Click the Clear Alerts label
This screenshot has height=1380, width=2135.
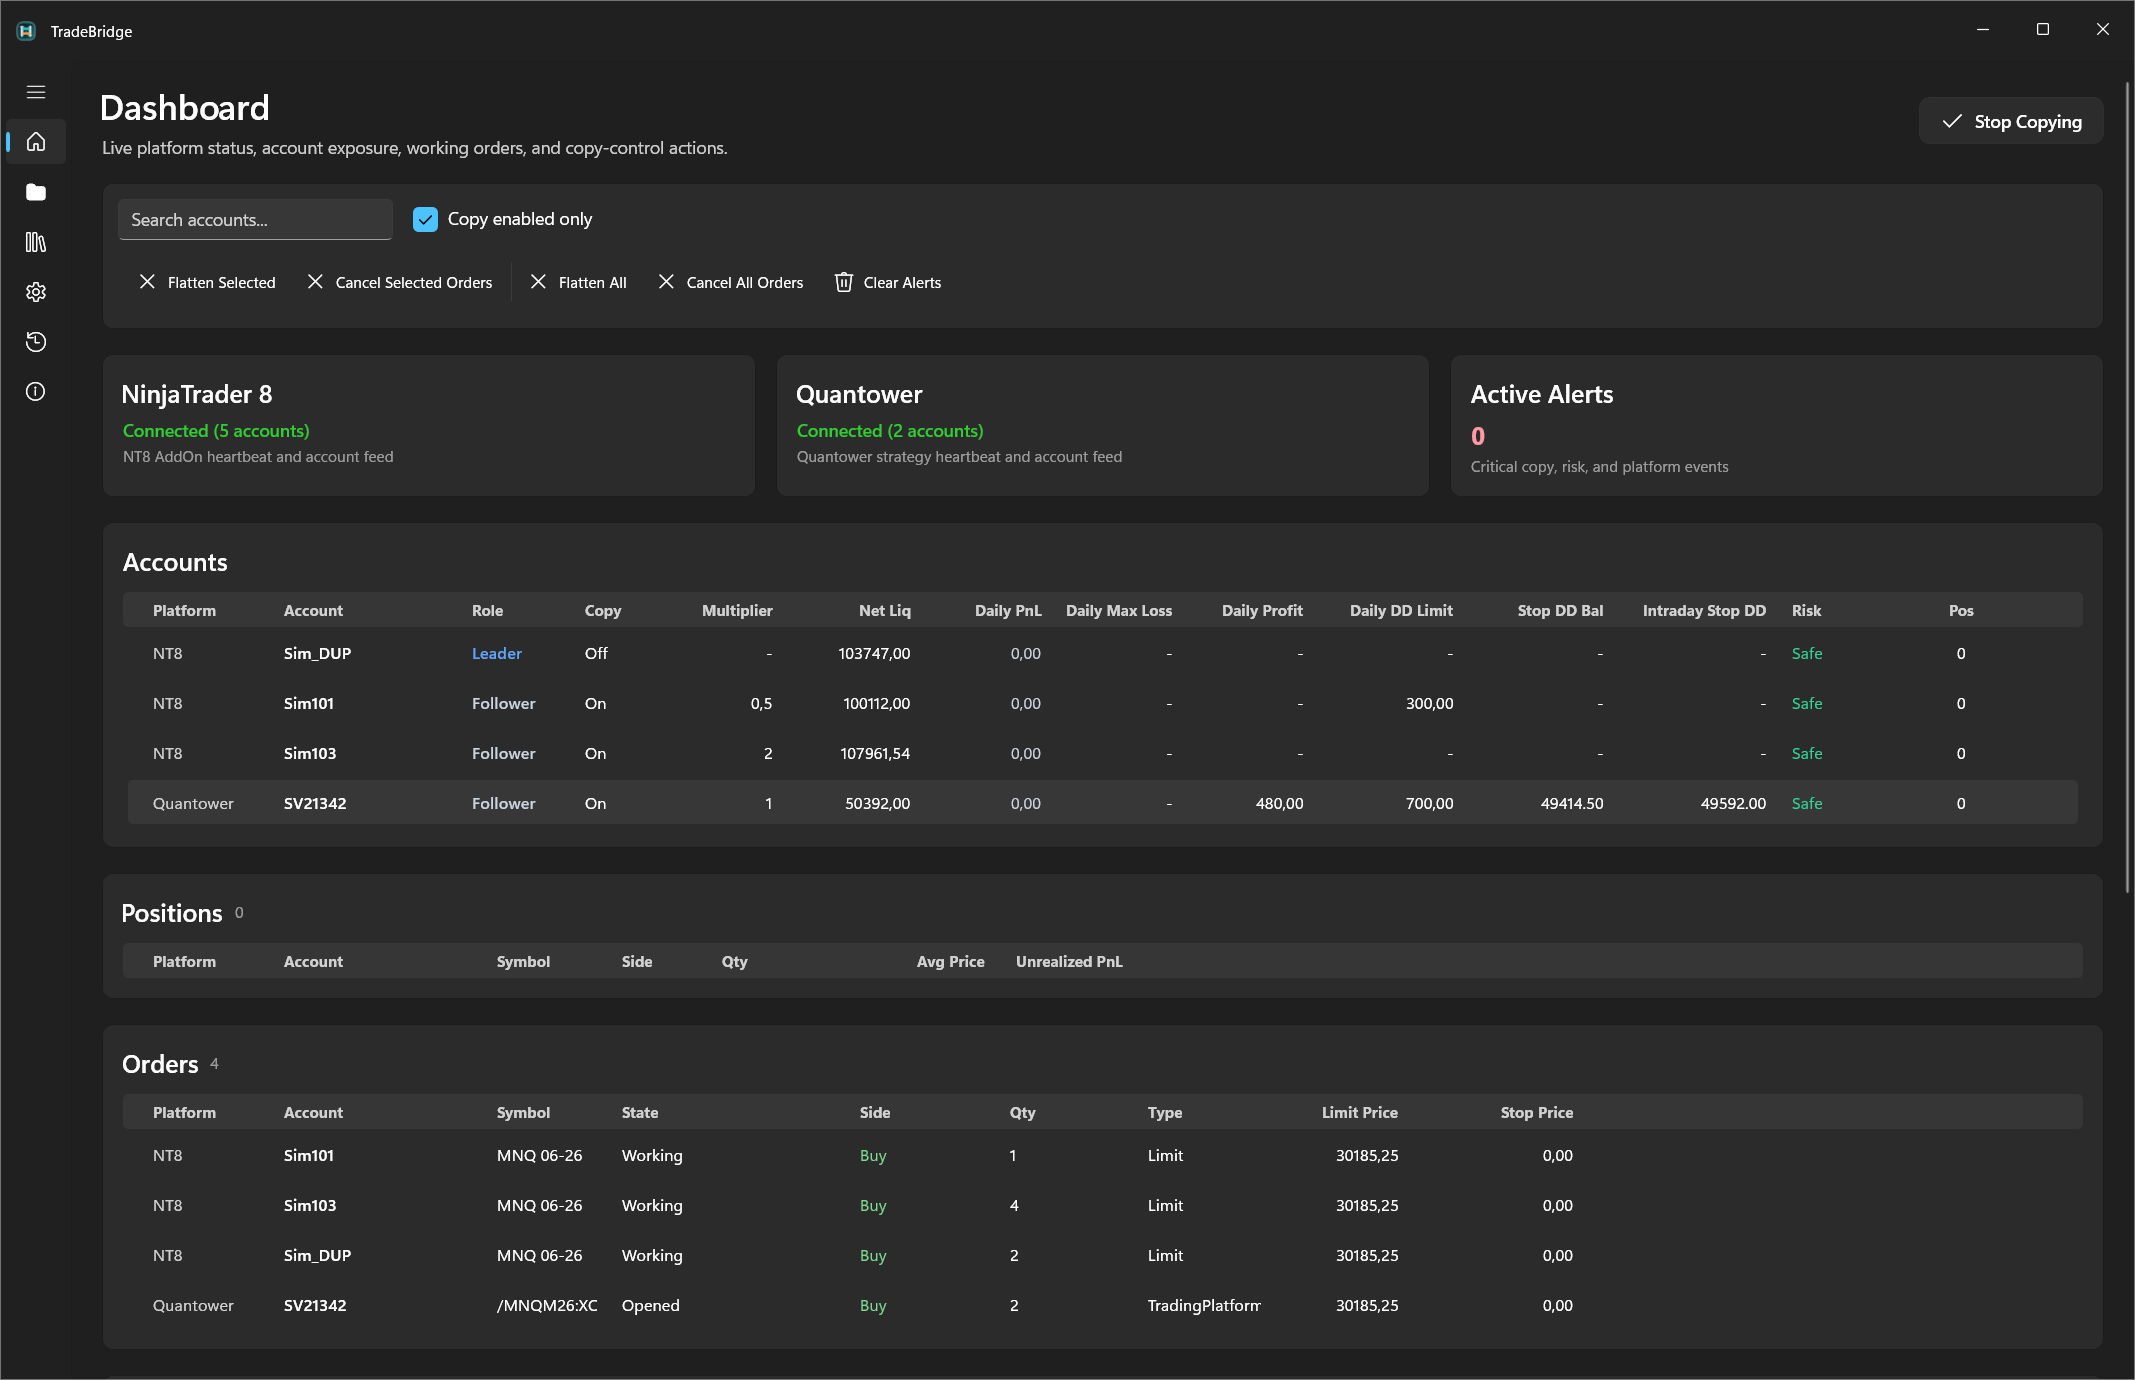(x=902, y=283)
